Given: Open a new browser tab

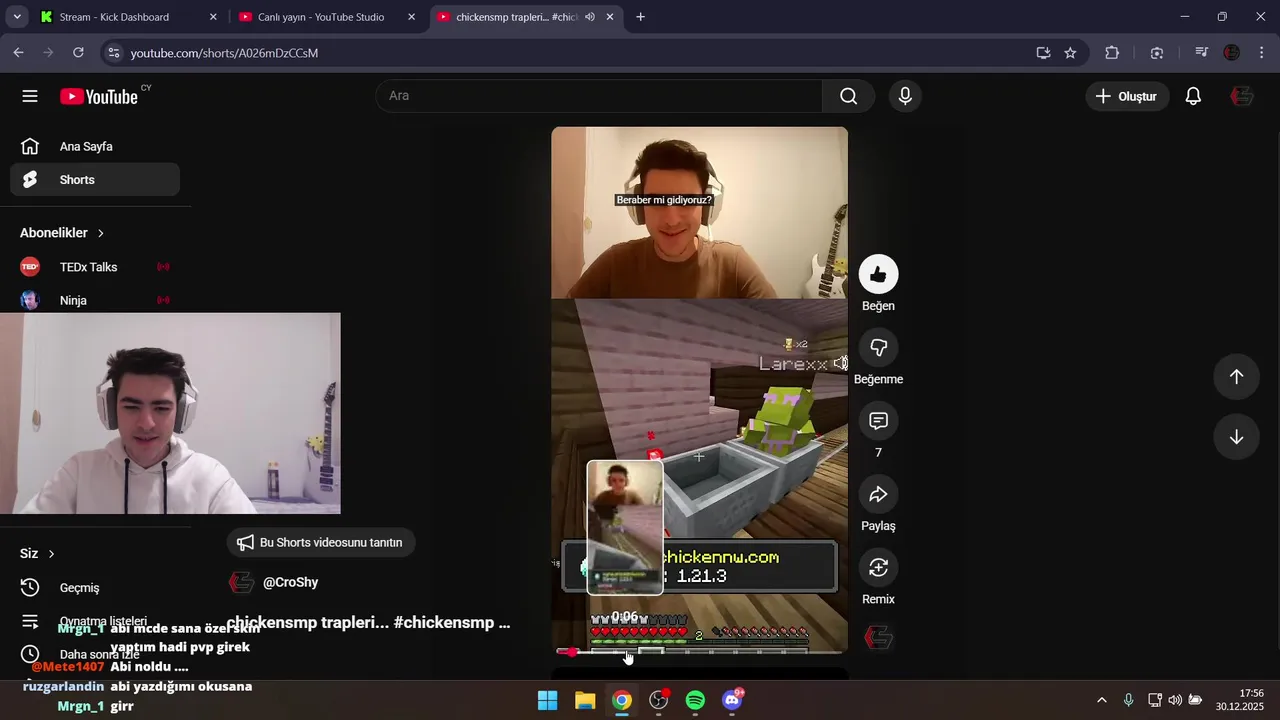Looking at the screenshot, I should [641, 17].
